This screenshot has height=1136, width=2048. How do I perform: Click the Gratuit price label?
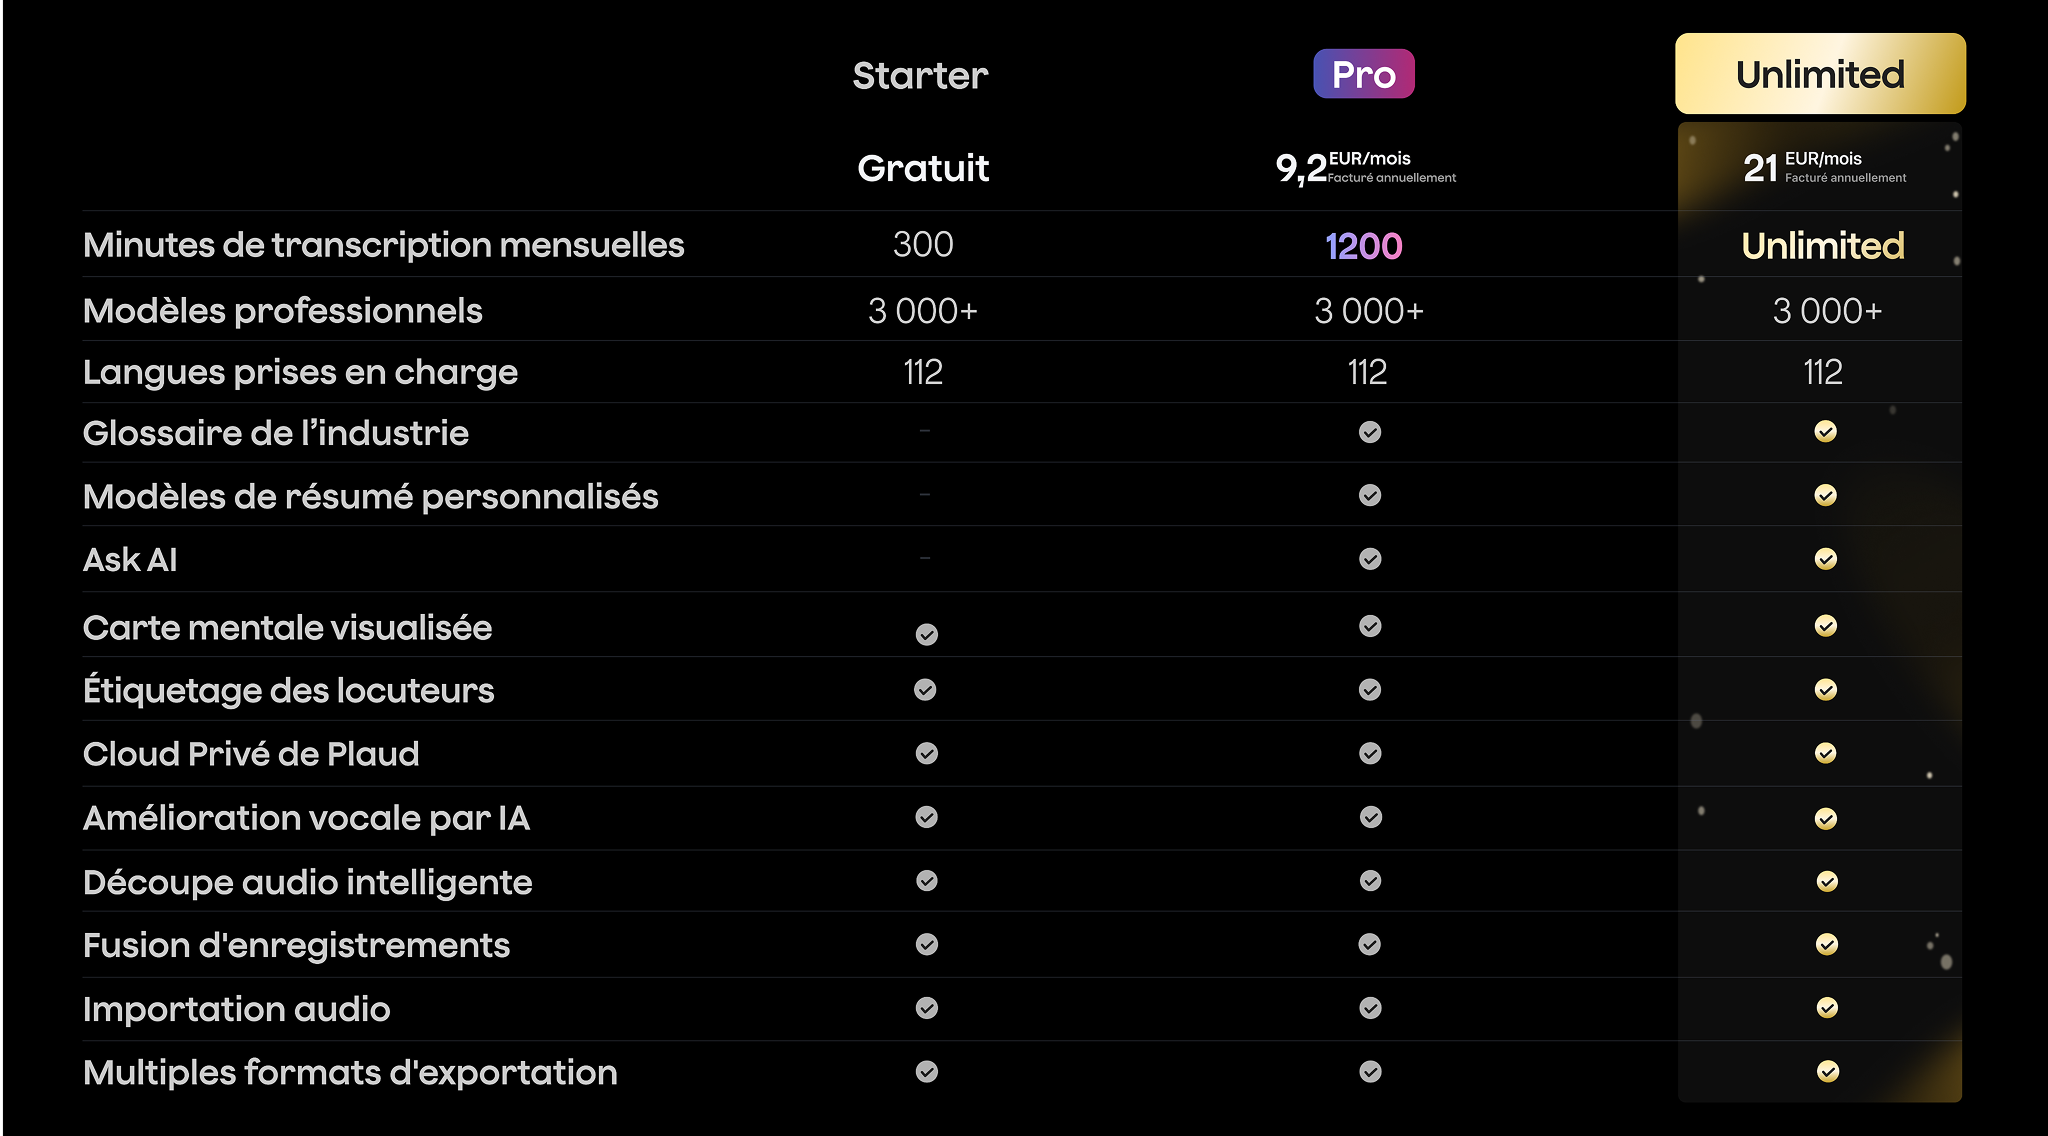point(923,168)
